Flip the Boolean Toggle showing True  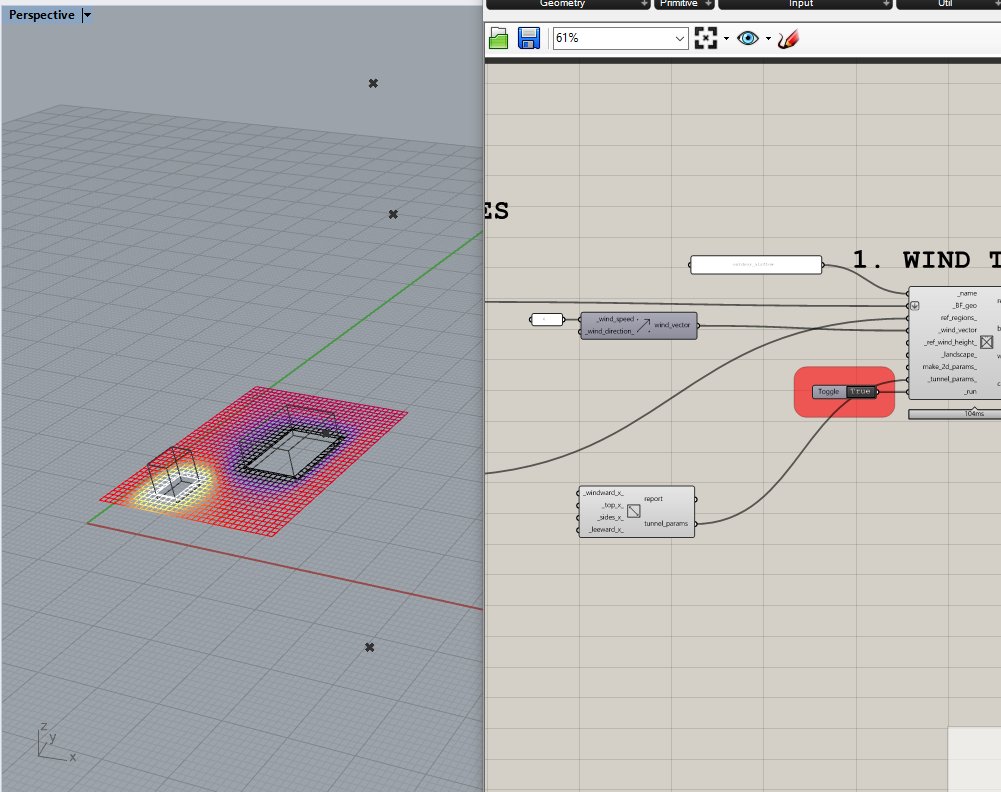point(860,391)
